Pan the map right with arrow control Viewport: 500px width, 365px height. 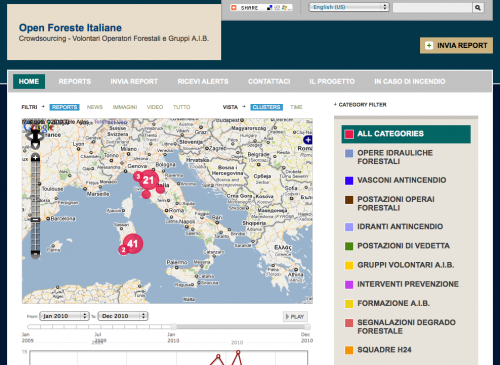[41, 137]
